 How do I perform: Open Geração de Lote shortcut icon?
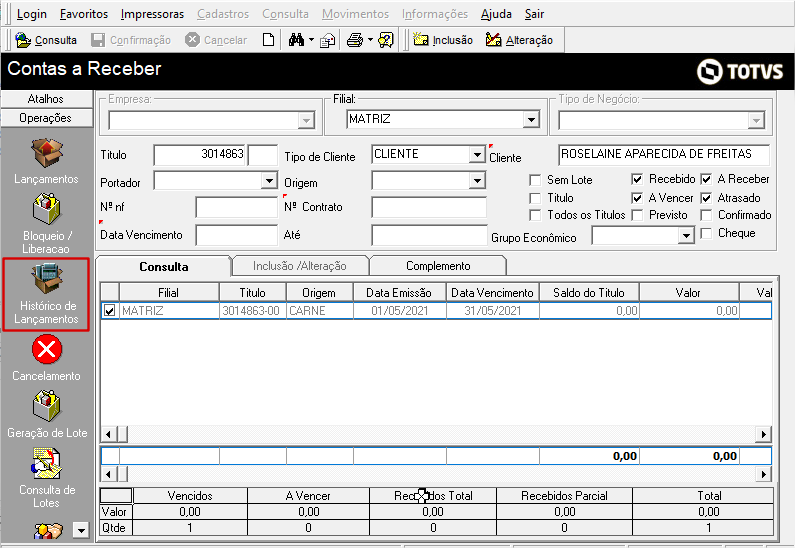coord(47,406)
